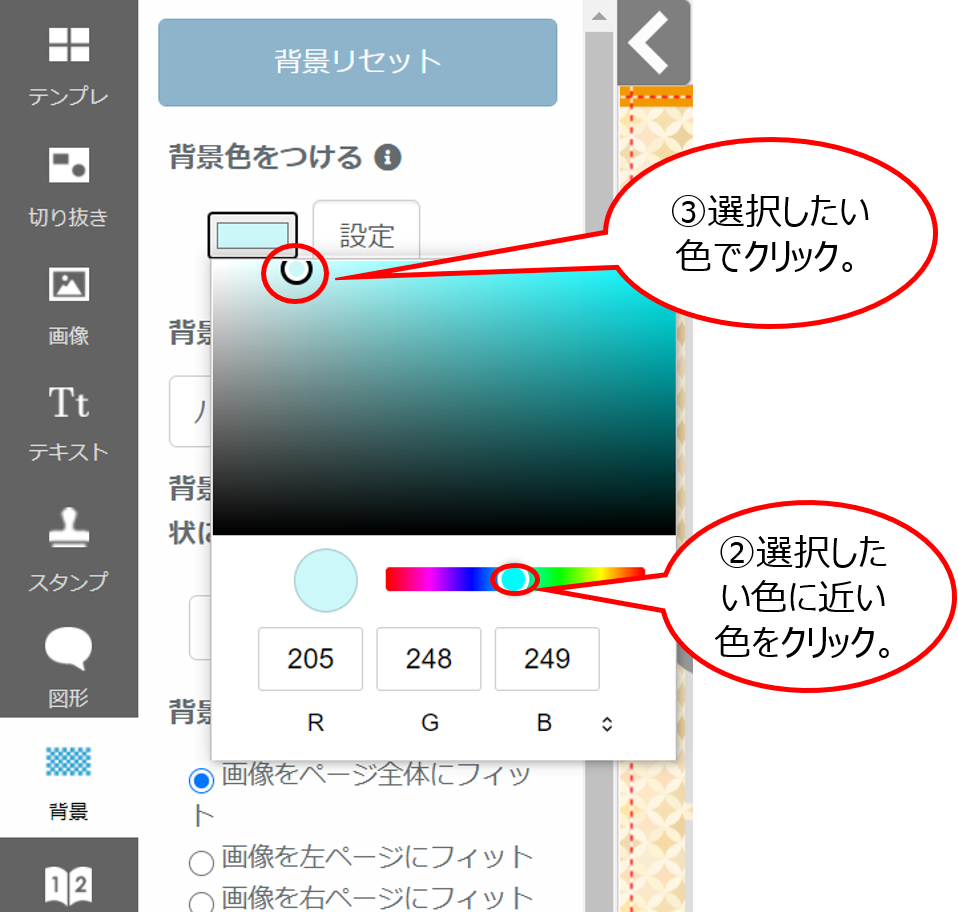Toggle RGB color format switcher arrows
958x912 pixels.
606,724
